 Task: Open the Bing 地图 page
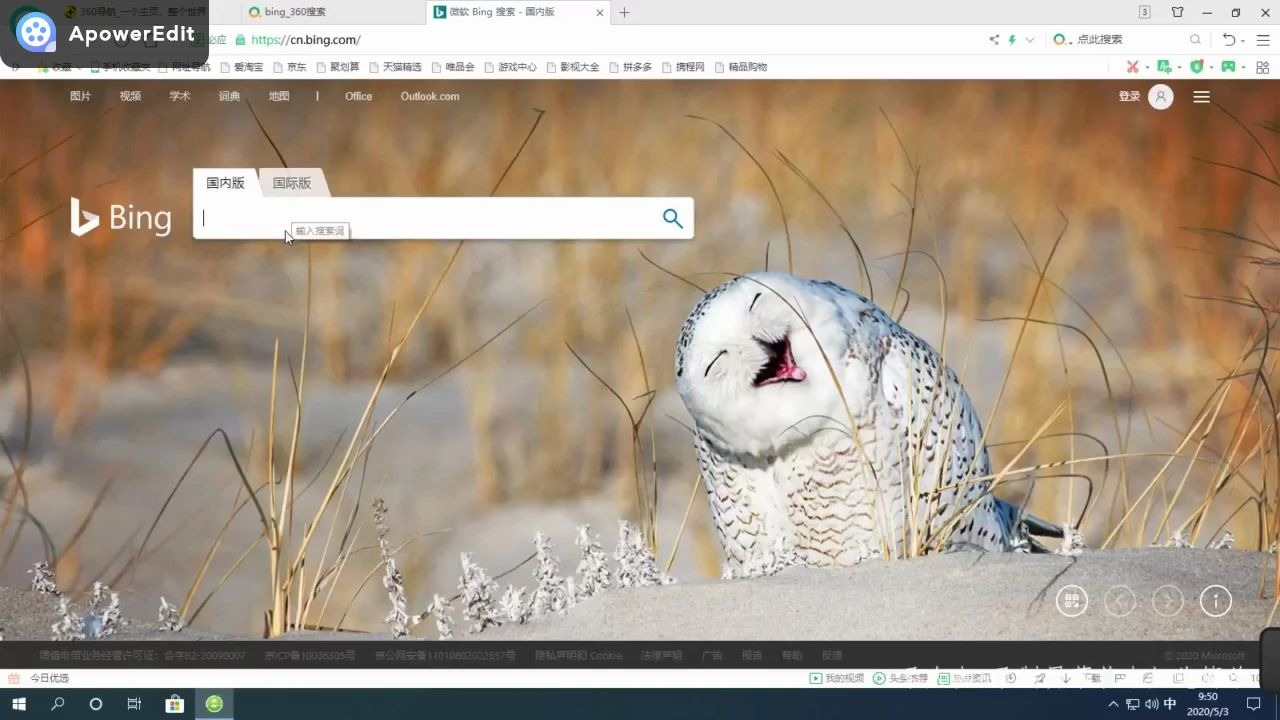click(279, 96)
